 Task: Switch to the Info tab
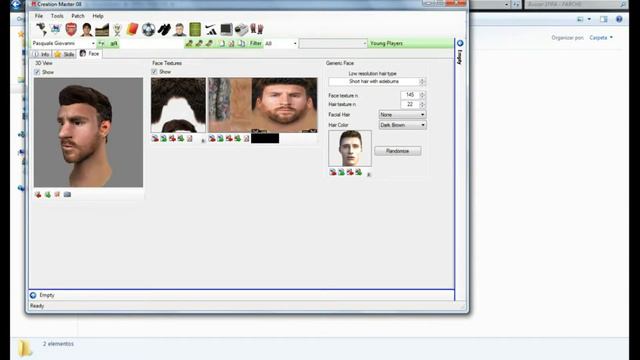tap(41, 54)
